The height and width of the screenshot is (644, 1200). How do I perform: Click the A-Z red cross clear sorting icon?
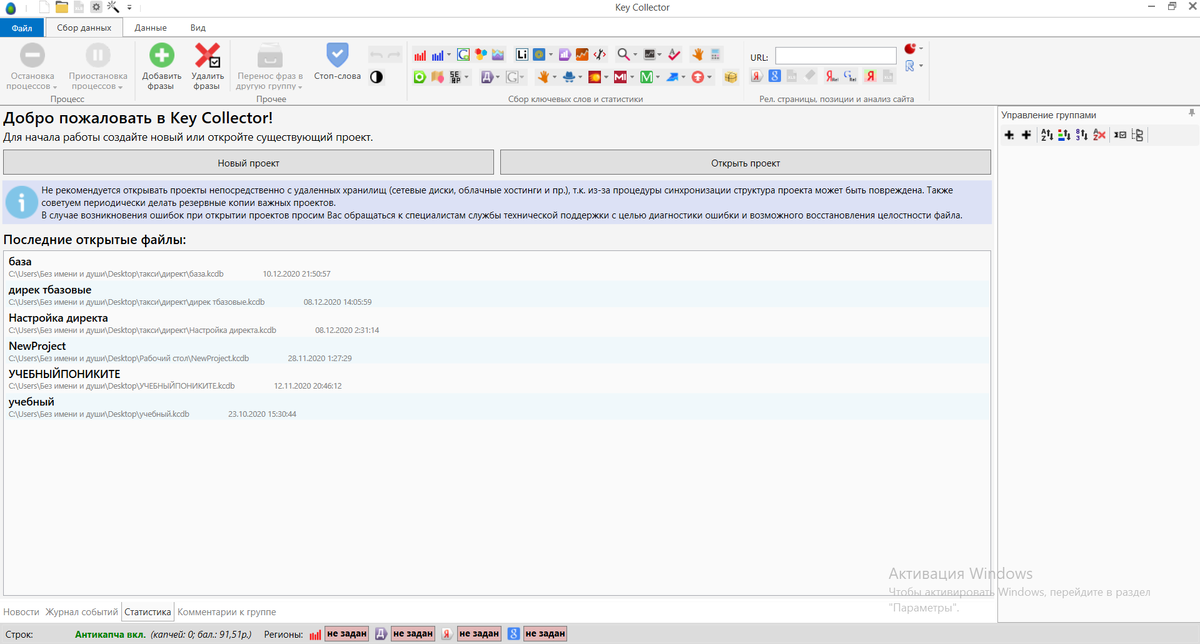click(x=1099, y=135)
